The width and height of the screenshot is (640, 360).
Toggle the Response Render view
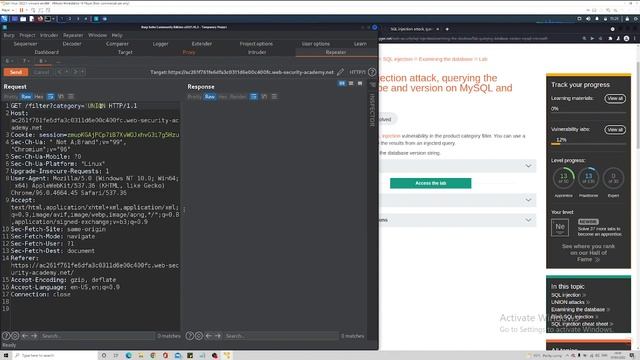click(238, 97)
